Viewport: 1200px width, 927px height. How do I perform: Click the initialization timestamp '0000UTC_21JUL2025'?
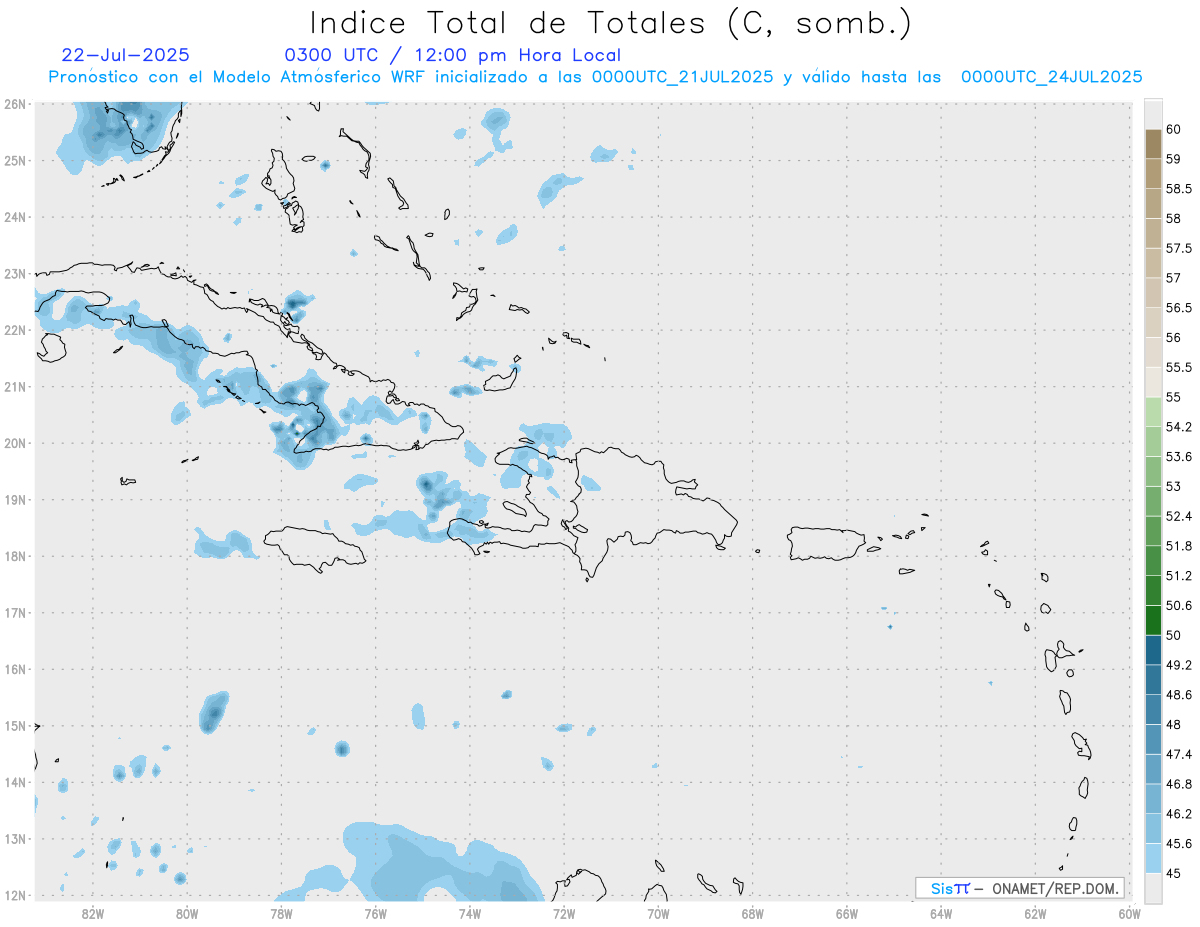pos(683,77)
